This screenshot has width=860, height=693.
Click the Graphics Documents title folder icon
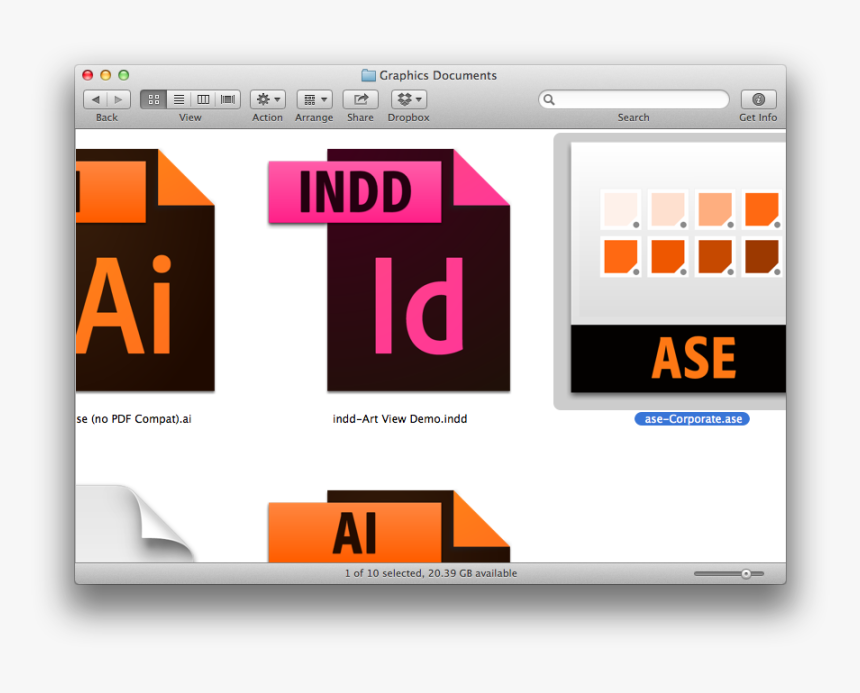[x=367, y=75]
